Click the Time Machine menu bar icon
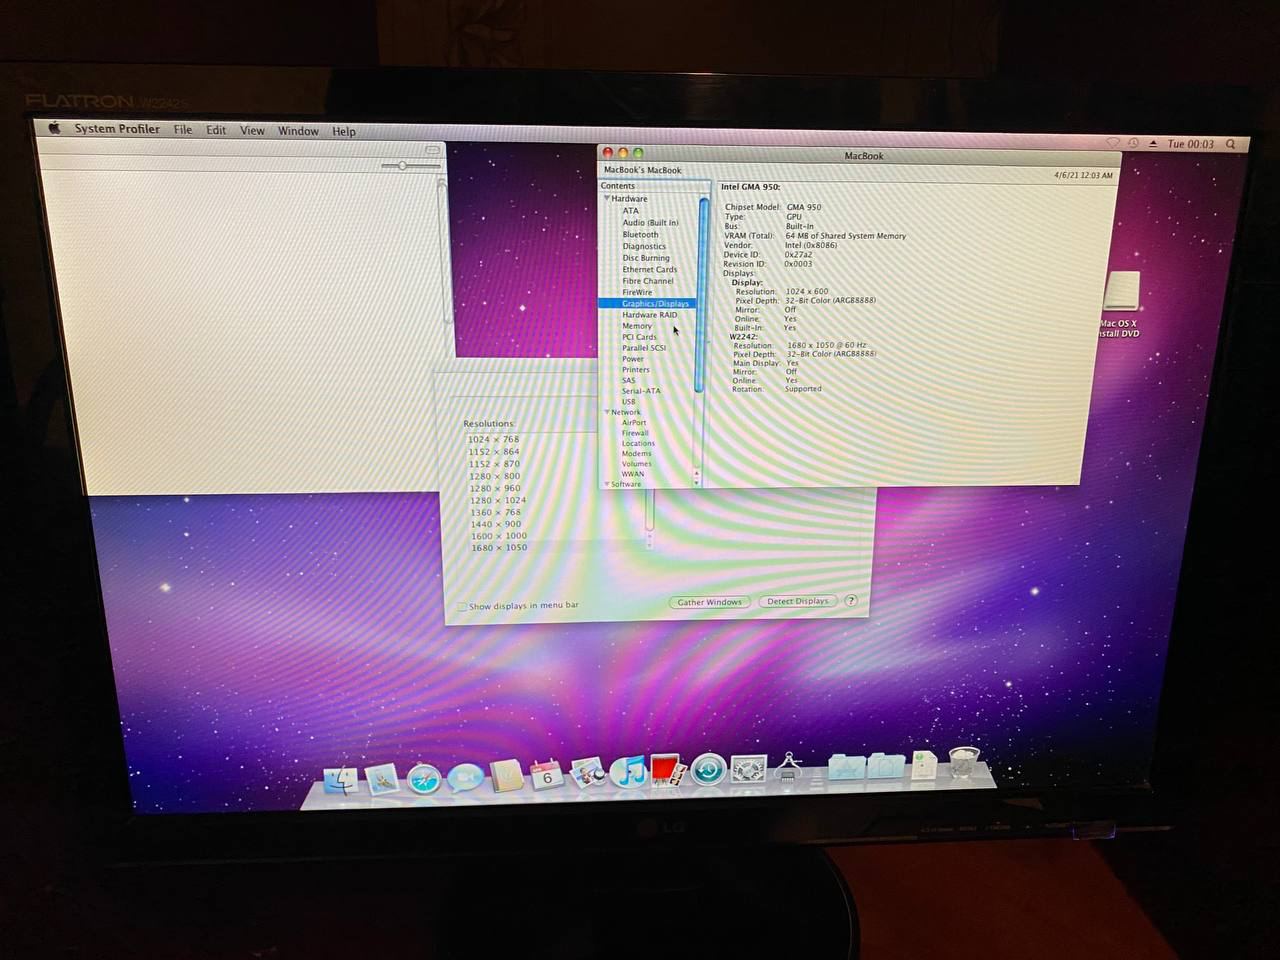Image resolution: width=1280 pixels, height=960 pixels. 1133,143
